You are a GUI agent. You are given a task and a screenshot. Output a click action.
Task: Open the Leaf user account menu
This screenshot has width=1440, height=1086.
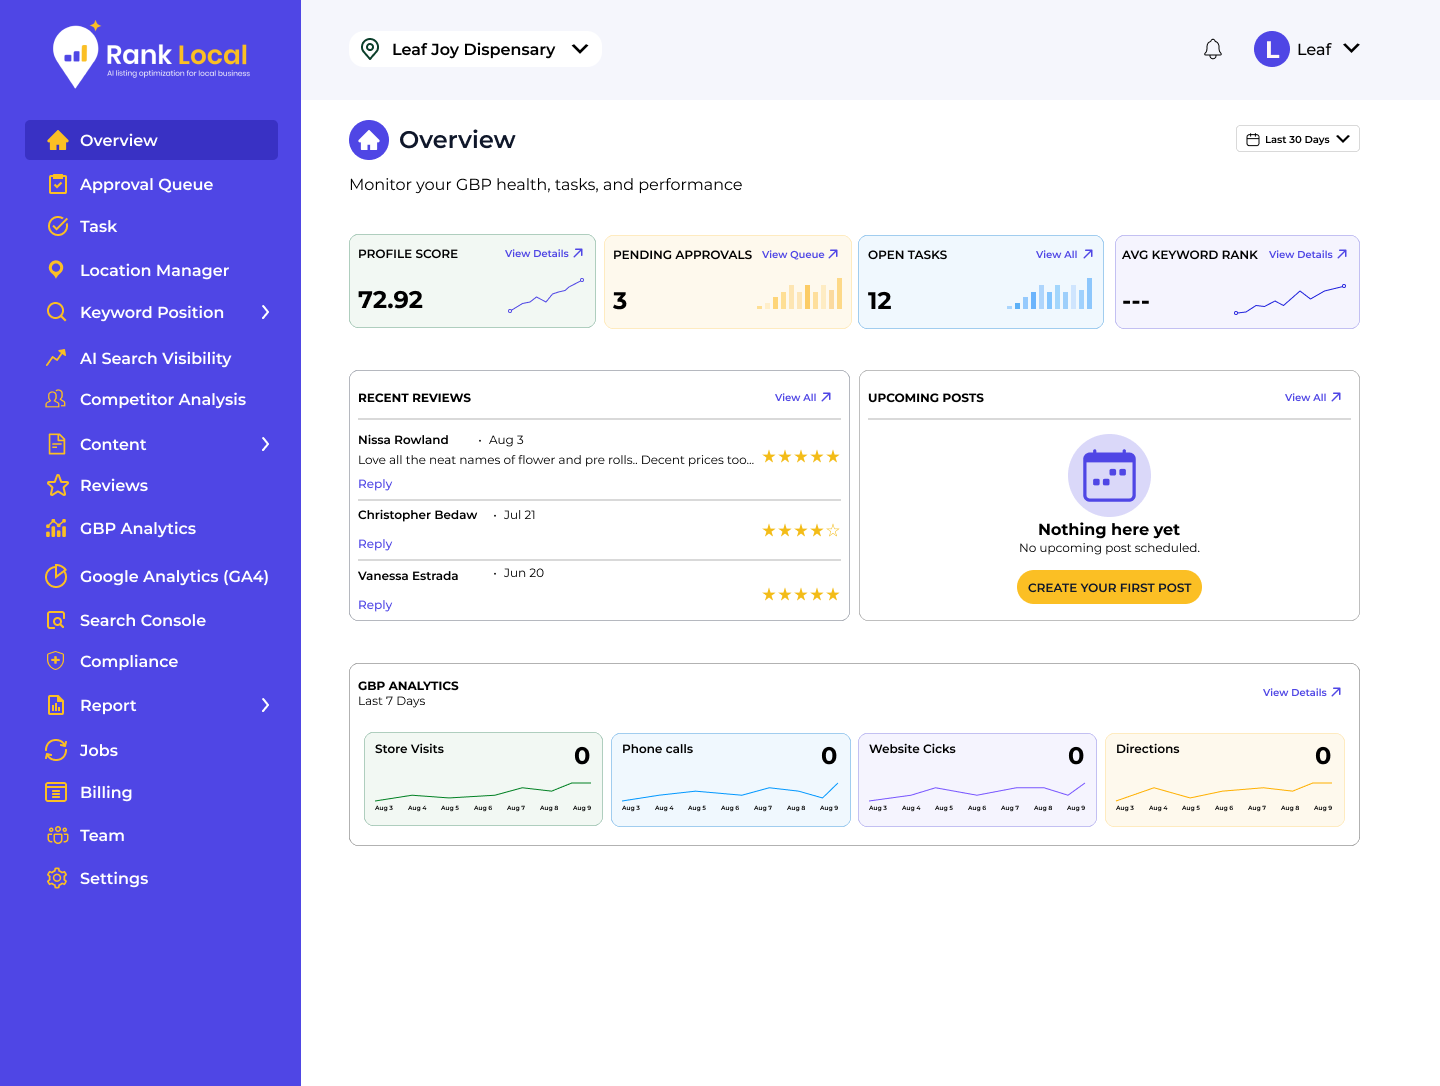(x=1307, y=49)
